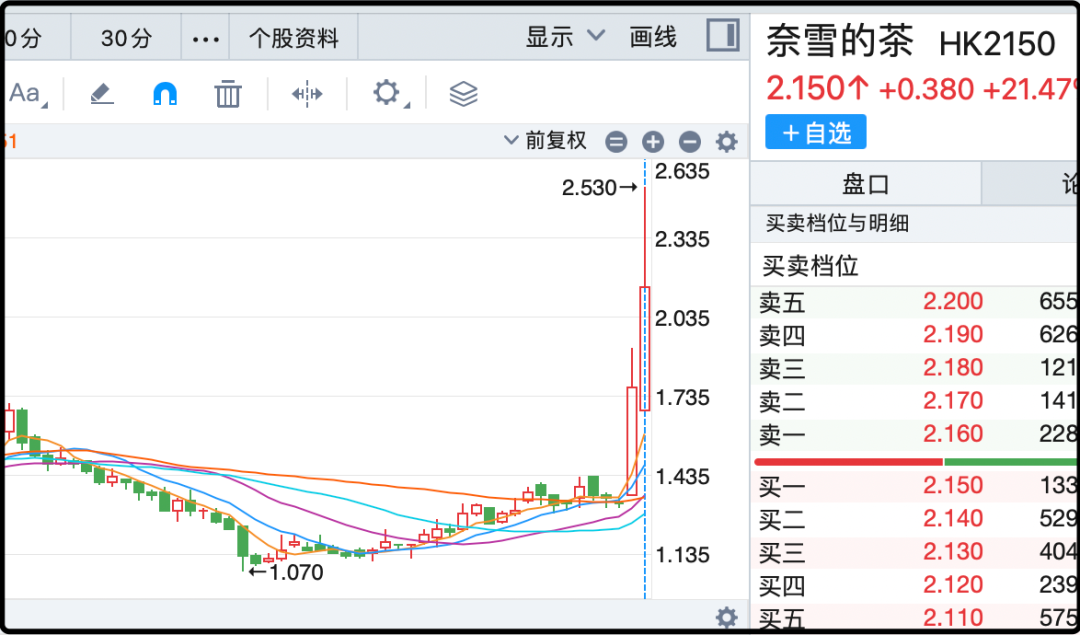Toggle the right sidebar panel layout icon
The image size is (1080, 635).
722,36
